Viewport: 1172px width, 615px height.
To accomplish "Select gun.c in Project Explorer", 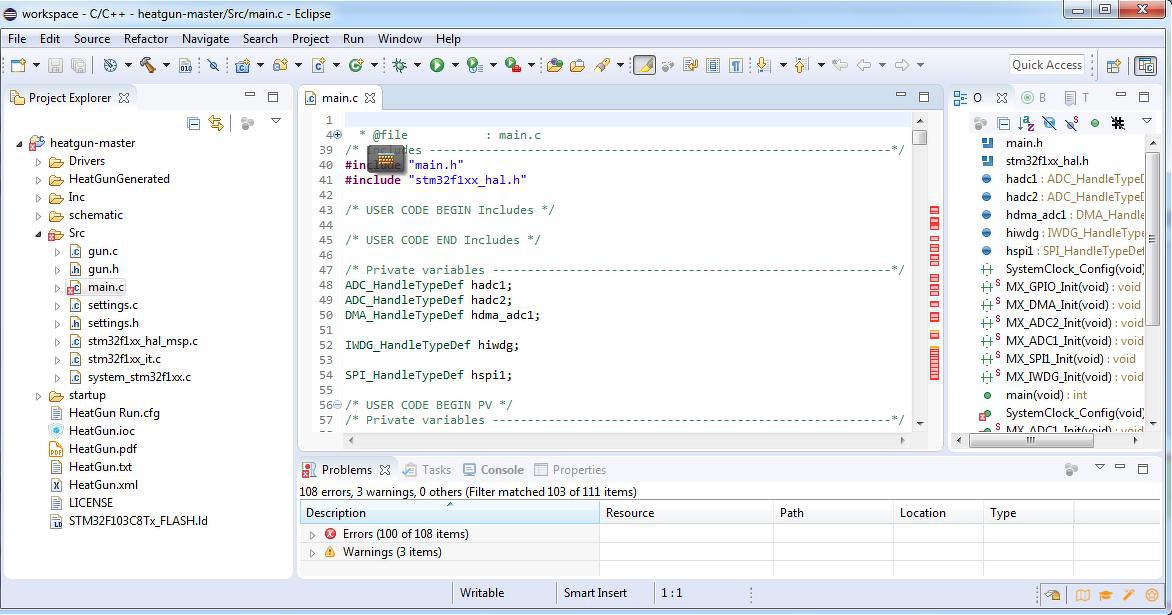I will (x=102, y=252).
